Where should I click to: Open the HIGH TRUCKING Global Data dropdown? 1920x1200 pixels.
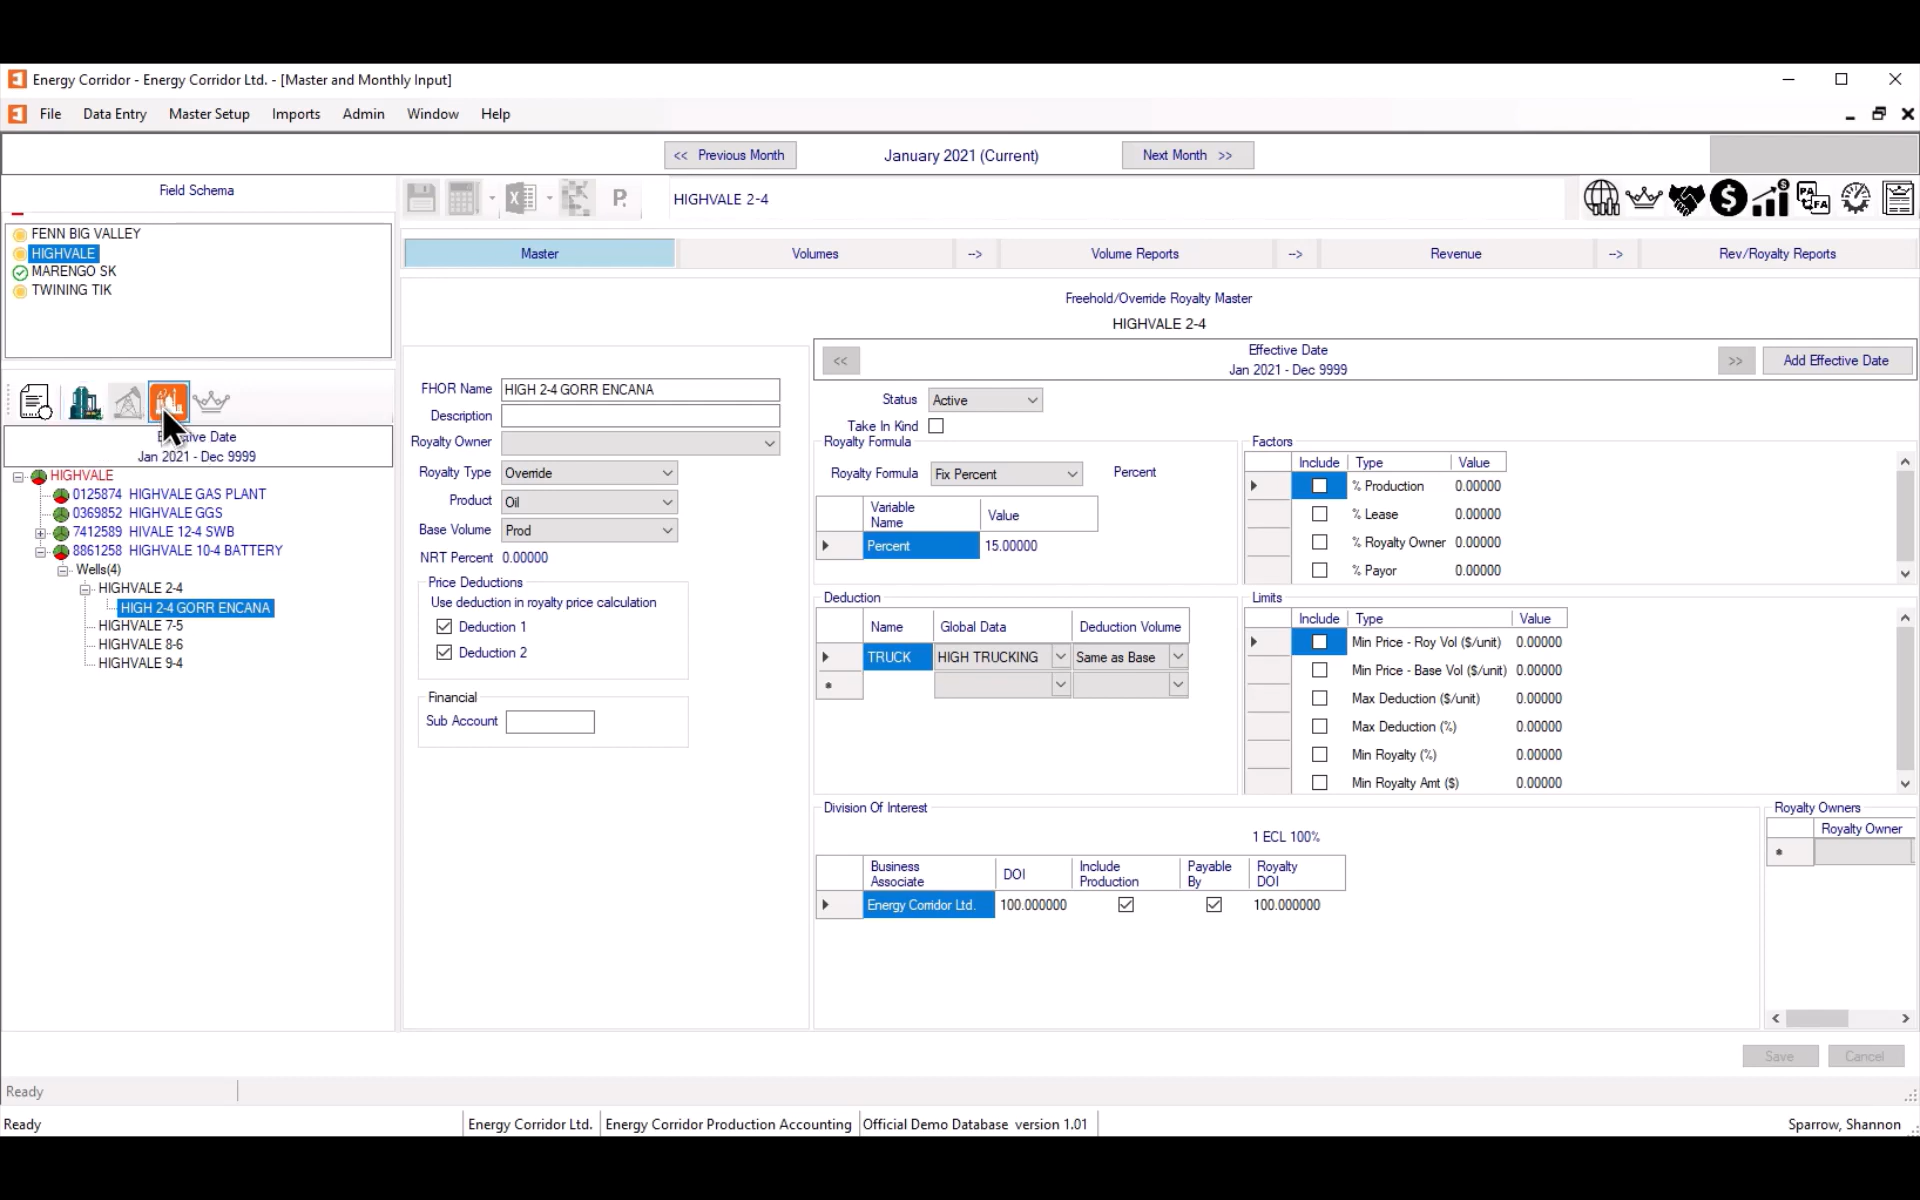click(1060, 657)
